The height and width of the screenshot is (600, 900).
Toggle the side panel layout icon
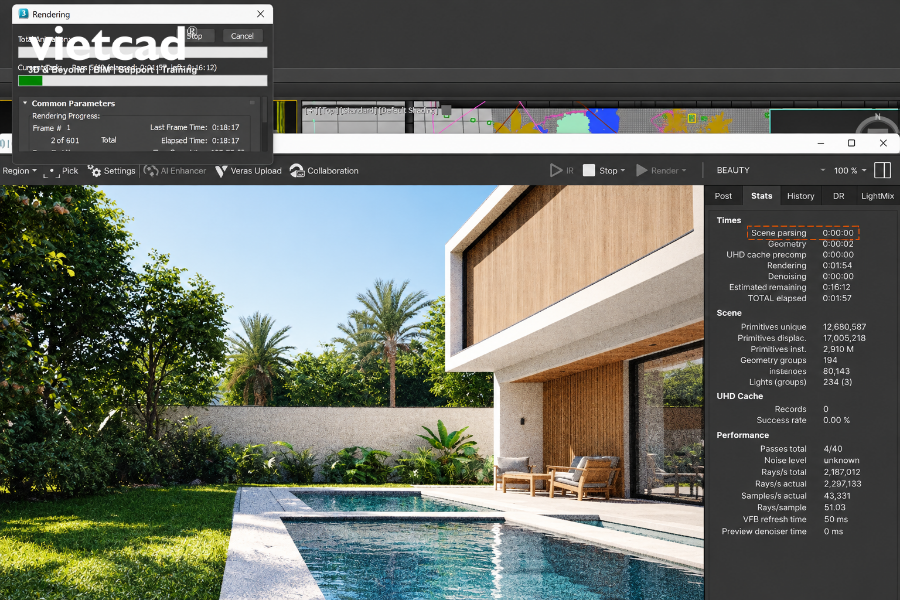coord(882,171)
